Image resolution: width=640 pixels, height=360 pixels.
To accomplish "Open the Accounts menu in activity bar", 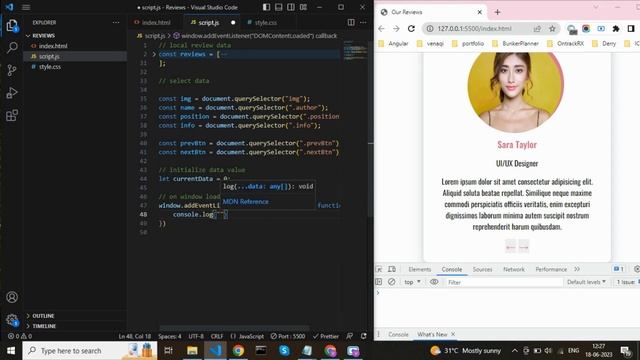I will (12, 297).
